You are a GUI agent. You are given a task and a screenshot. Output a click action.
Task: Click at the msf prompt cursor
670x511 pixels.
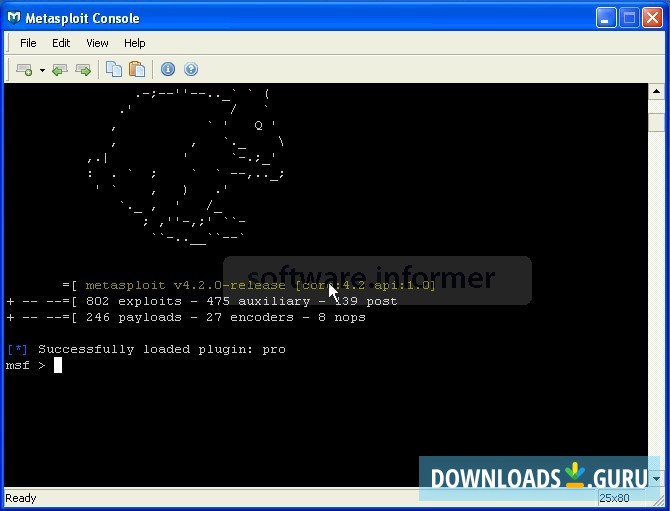pos(58,366)
